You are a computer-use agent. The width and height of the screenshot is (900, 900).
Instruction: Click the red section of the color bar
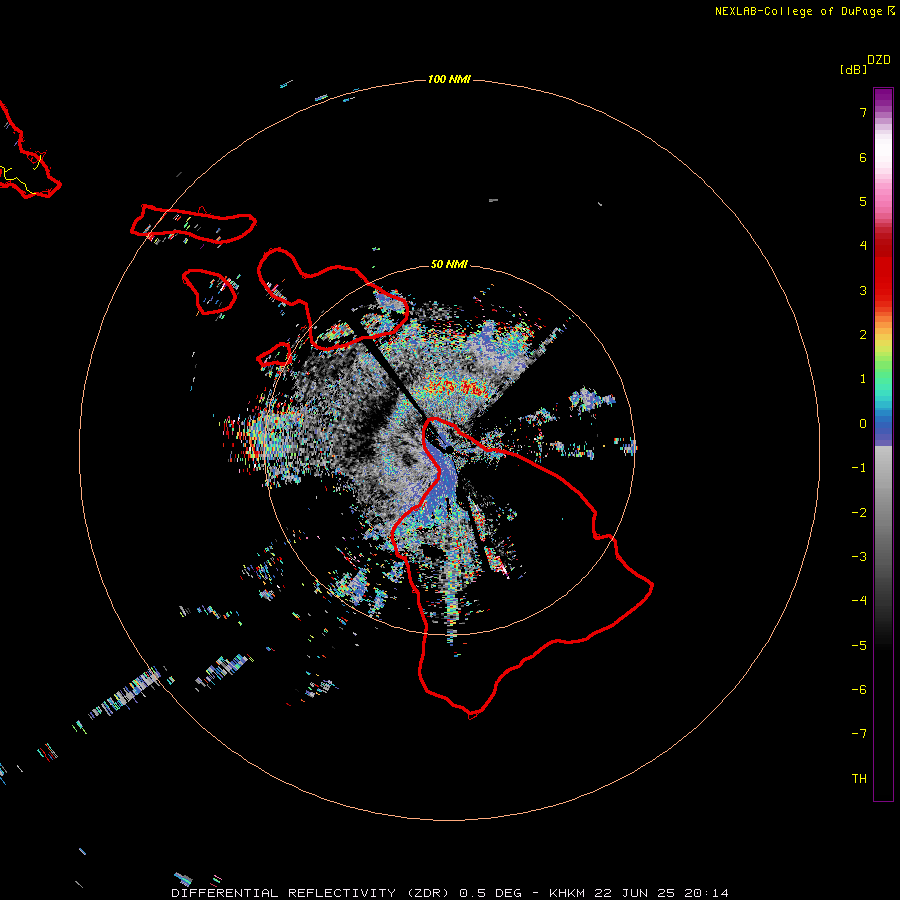(883, 270)
